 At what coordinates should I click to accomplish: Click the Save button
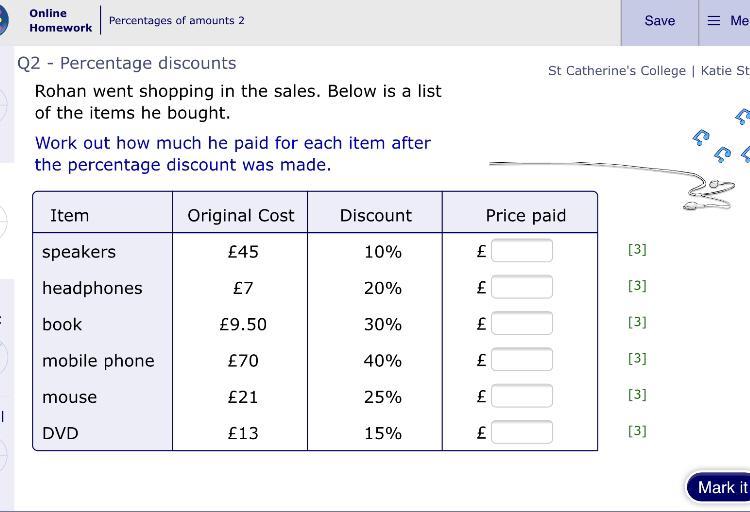(x=659, y=21)
